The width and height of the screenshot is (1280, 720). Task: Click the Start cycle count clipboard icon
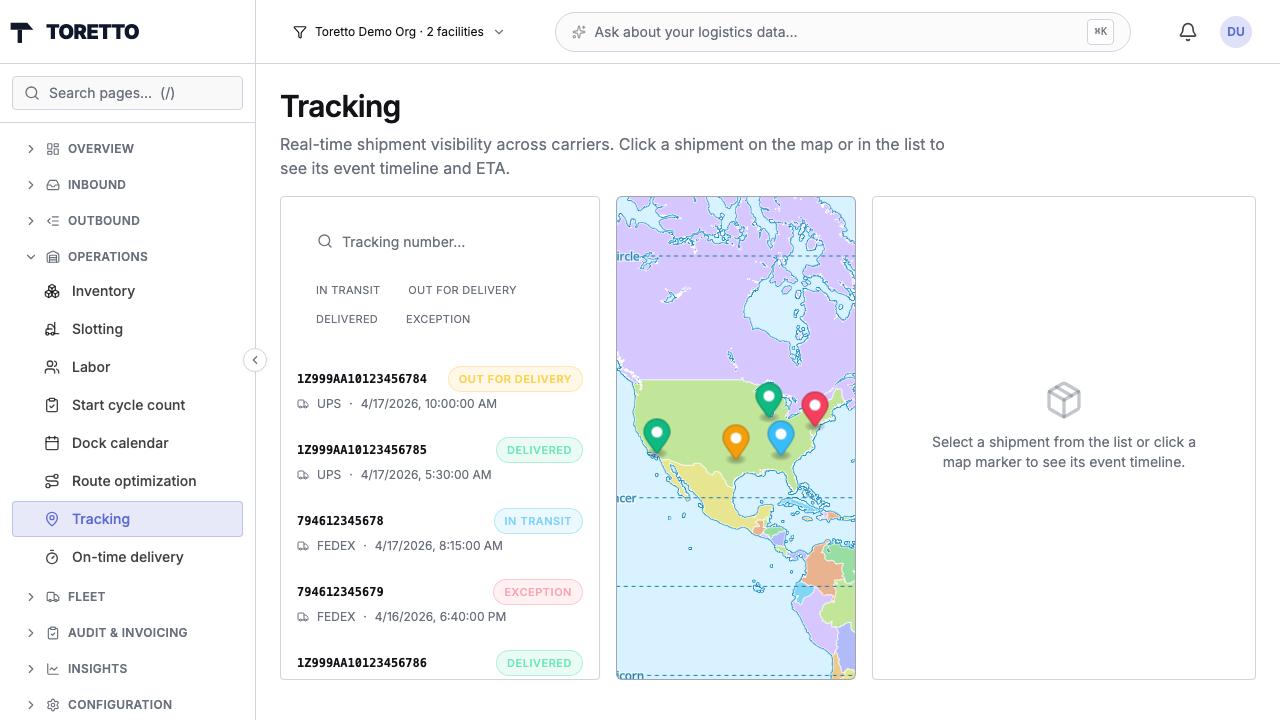(52, 405)
